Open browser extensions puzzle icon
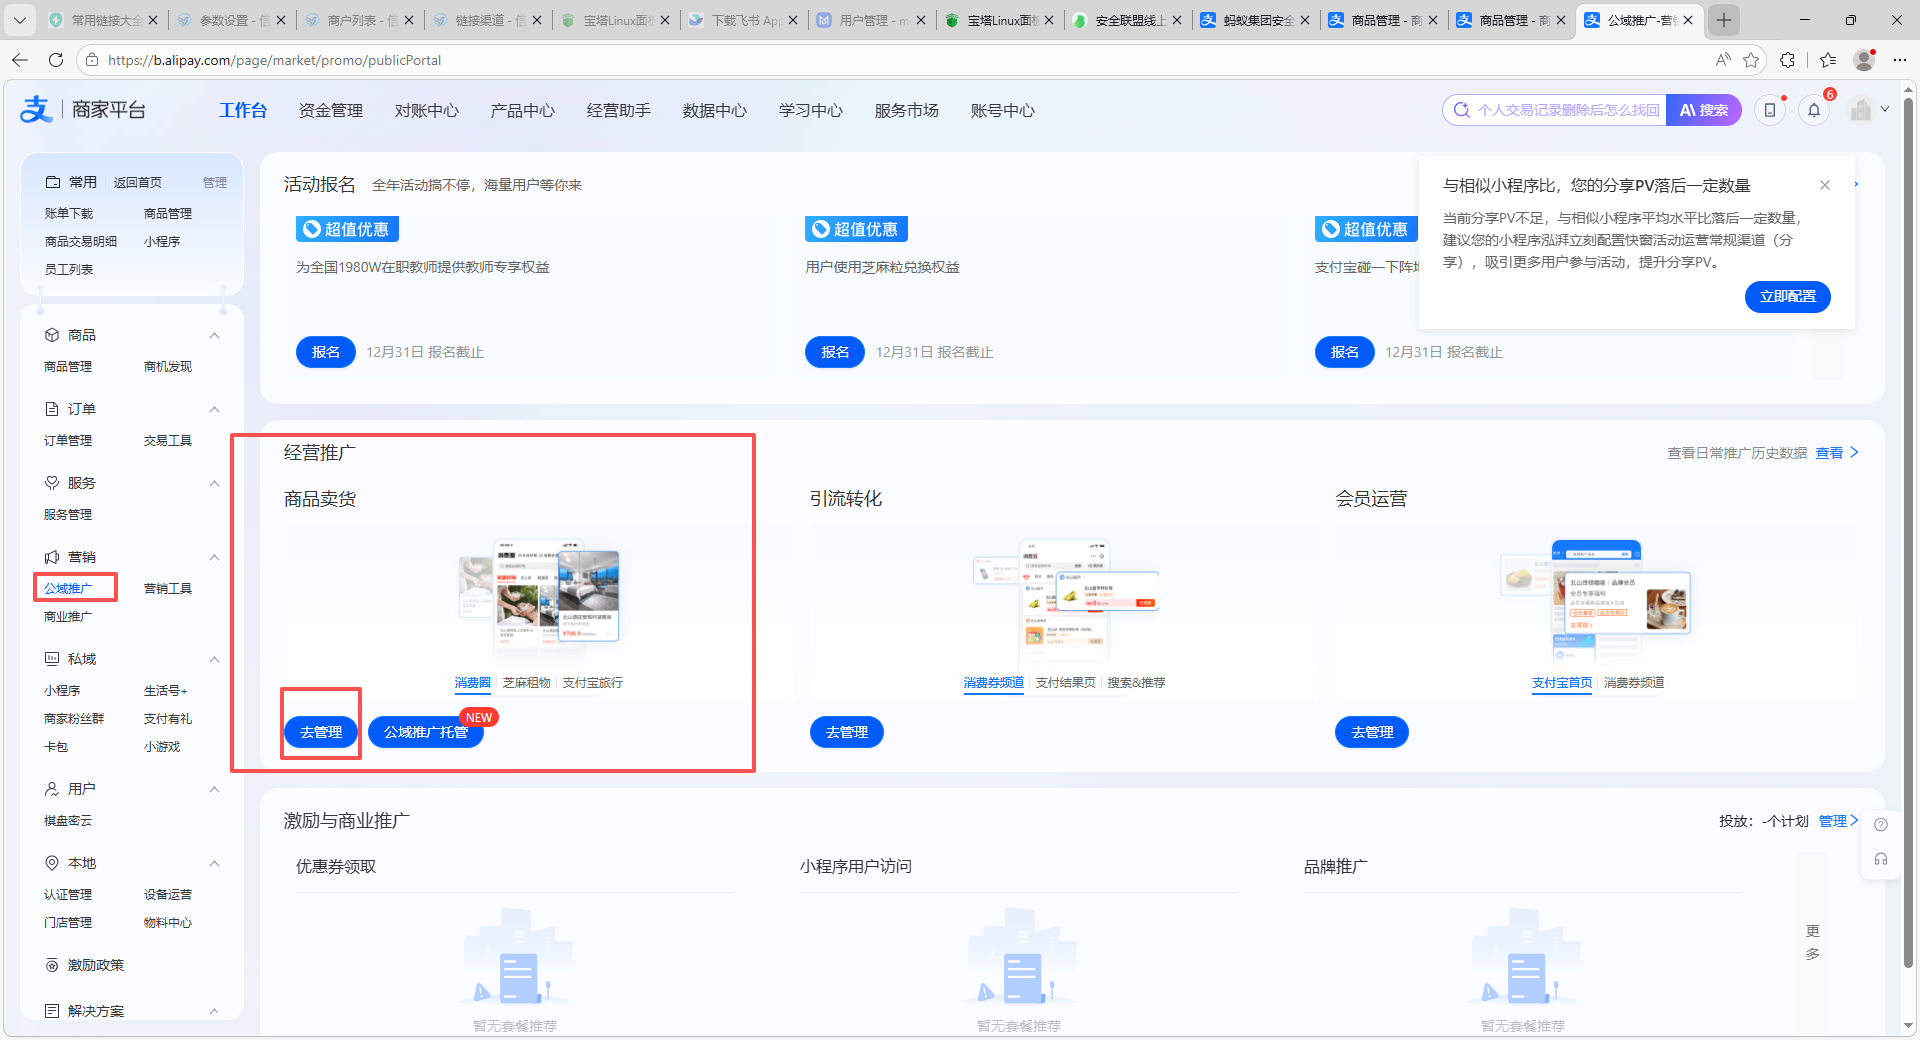1920x1040 pixels. pos(1788,60)
